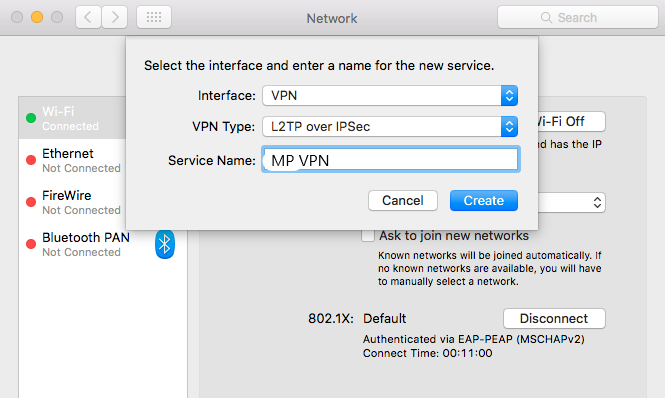Click the Back arrow navigation button
The width and height of the screenshot is (665, 398).
[x=88, y=17]
